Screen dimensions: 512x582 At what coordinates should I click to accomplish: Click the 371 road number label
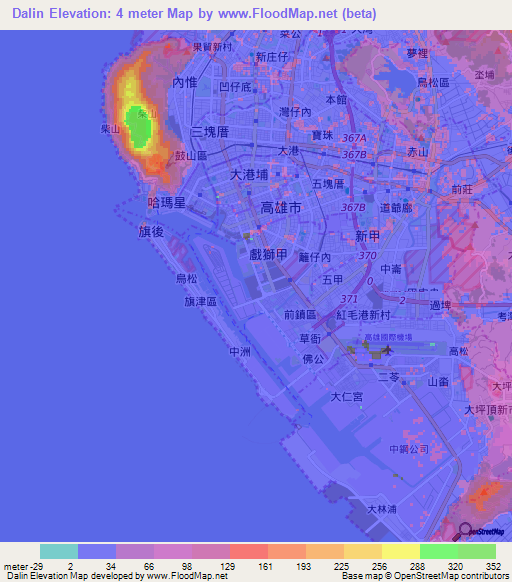tap(349, 299)
